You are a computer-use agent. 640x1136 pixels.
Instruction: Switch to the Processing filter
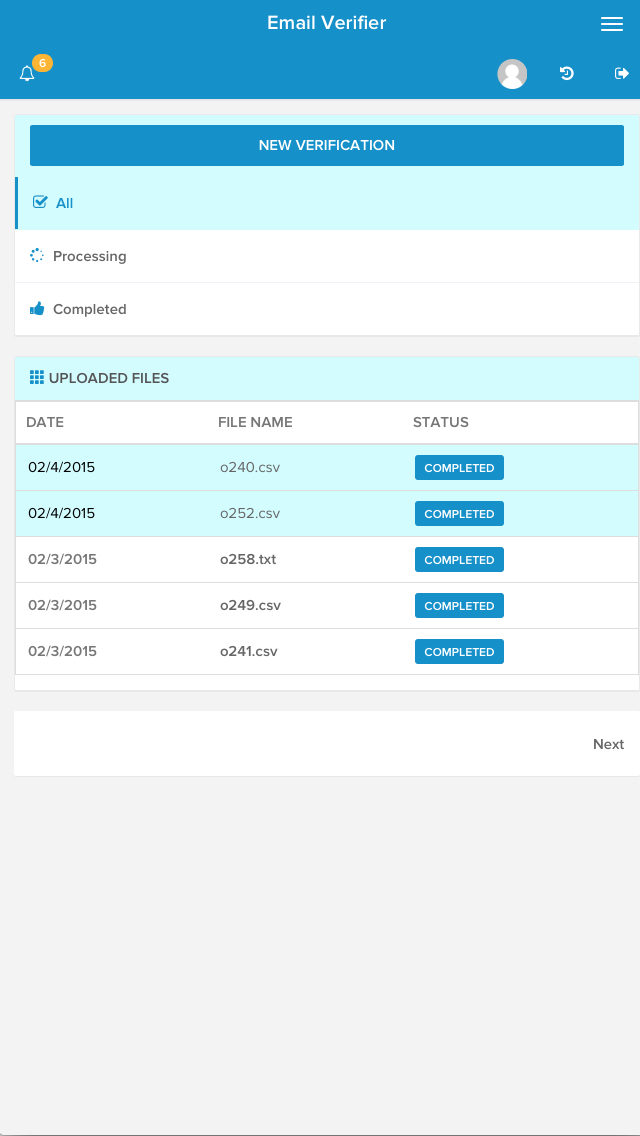click(328, 256)
